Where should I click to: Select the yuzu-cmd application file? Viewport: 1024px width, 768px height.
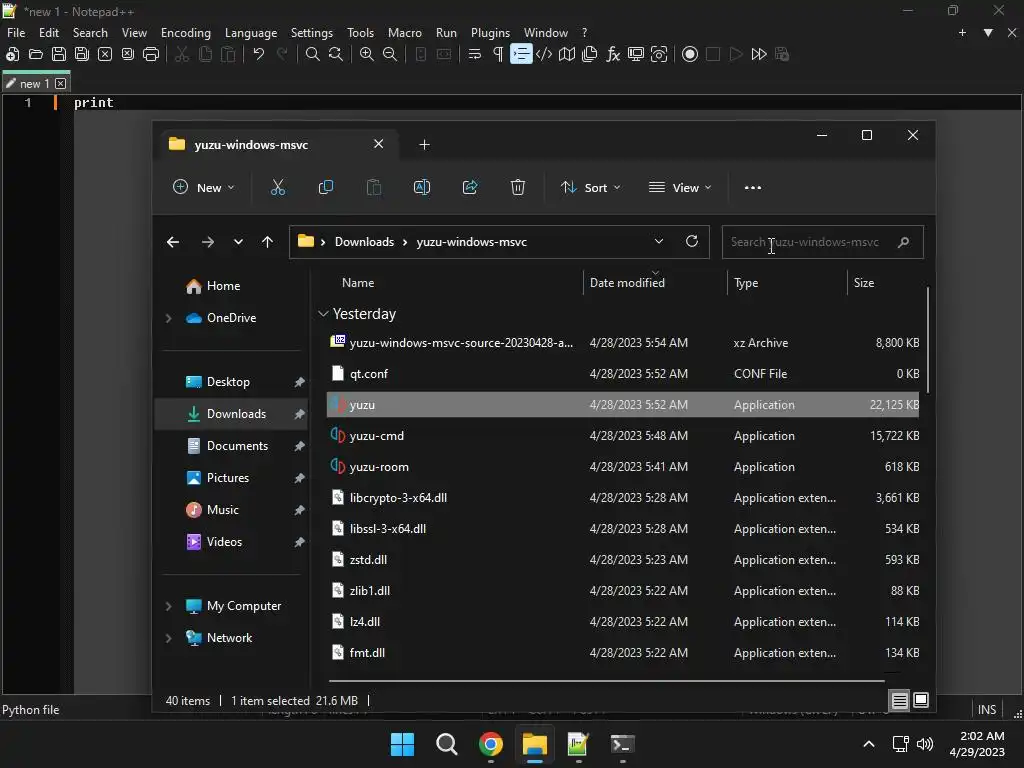tap(622, 436)
